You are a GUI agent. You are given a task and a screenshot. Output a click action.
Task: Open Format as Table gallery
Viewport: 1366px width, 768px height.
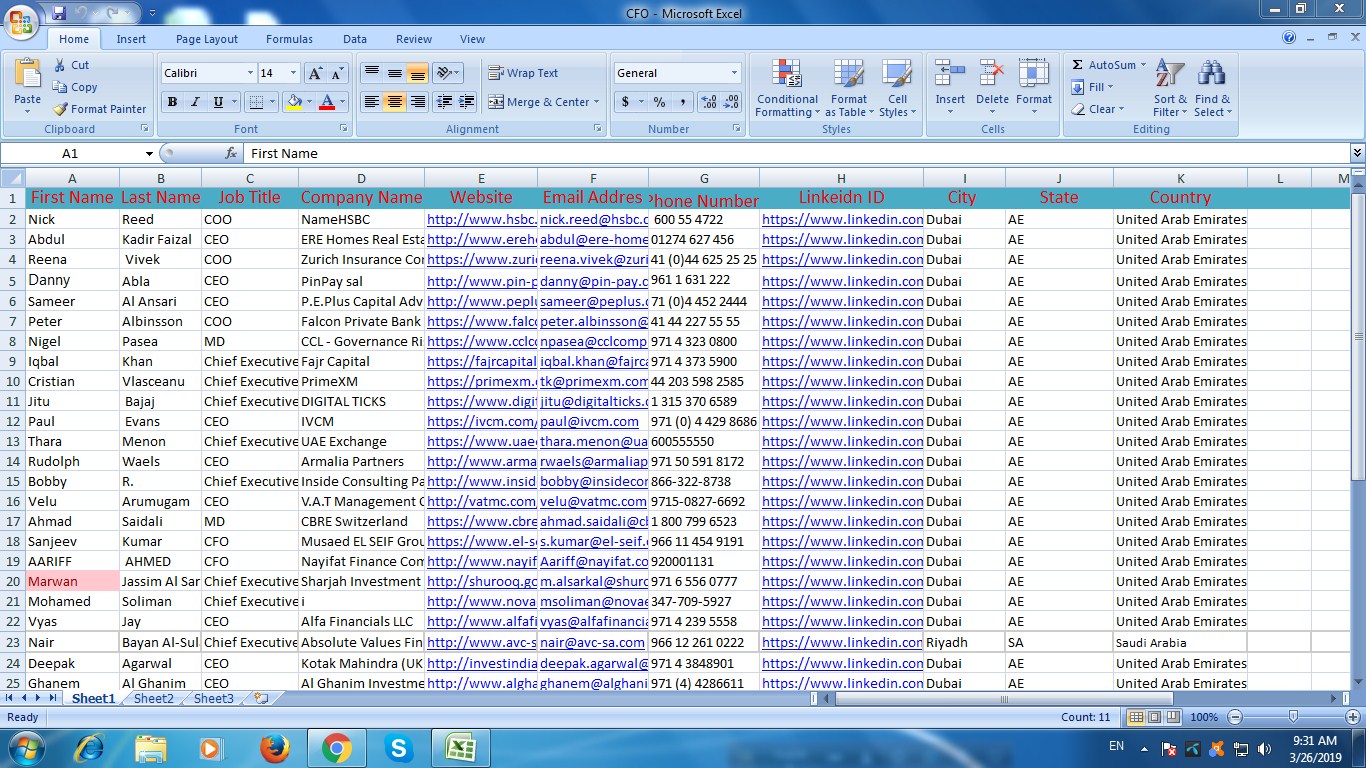[849, 88]
